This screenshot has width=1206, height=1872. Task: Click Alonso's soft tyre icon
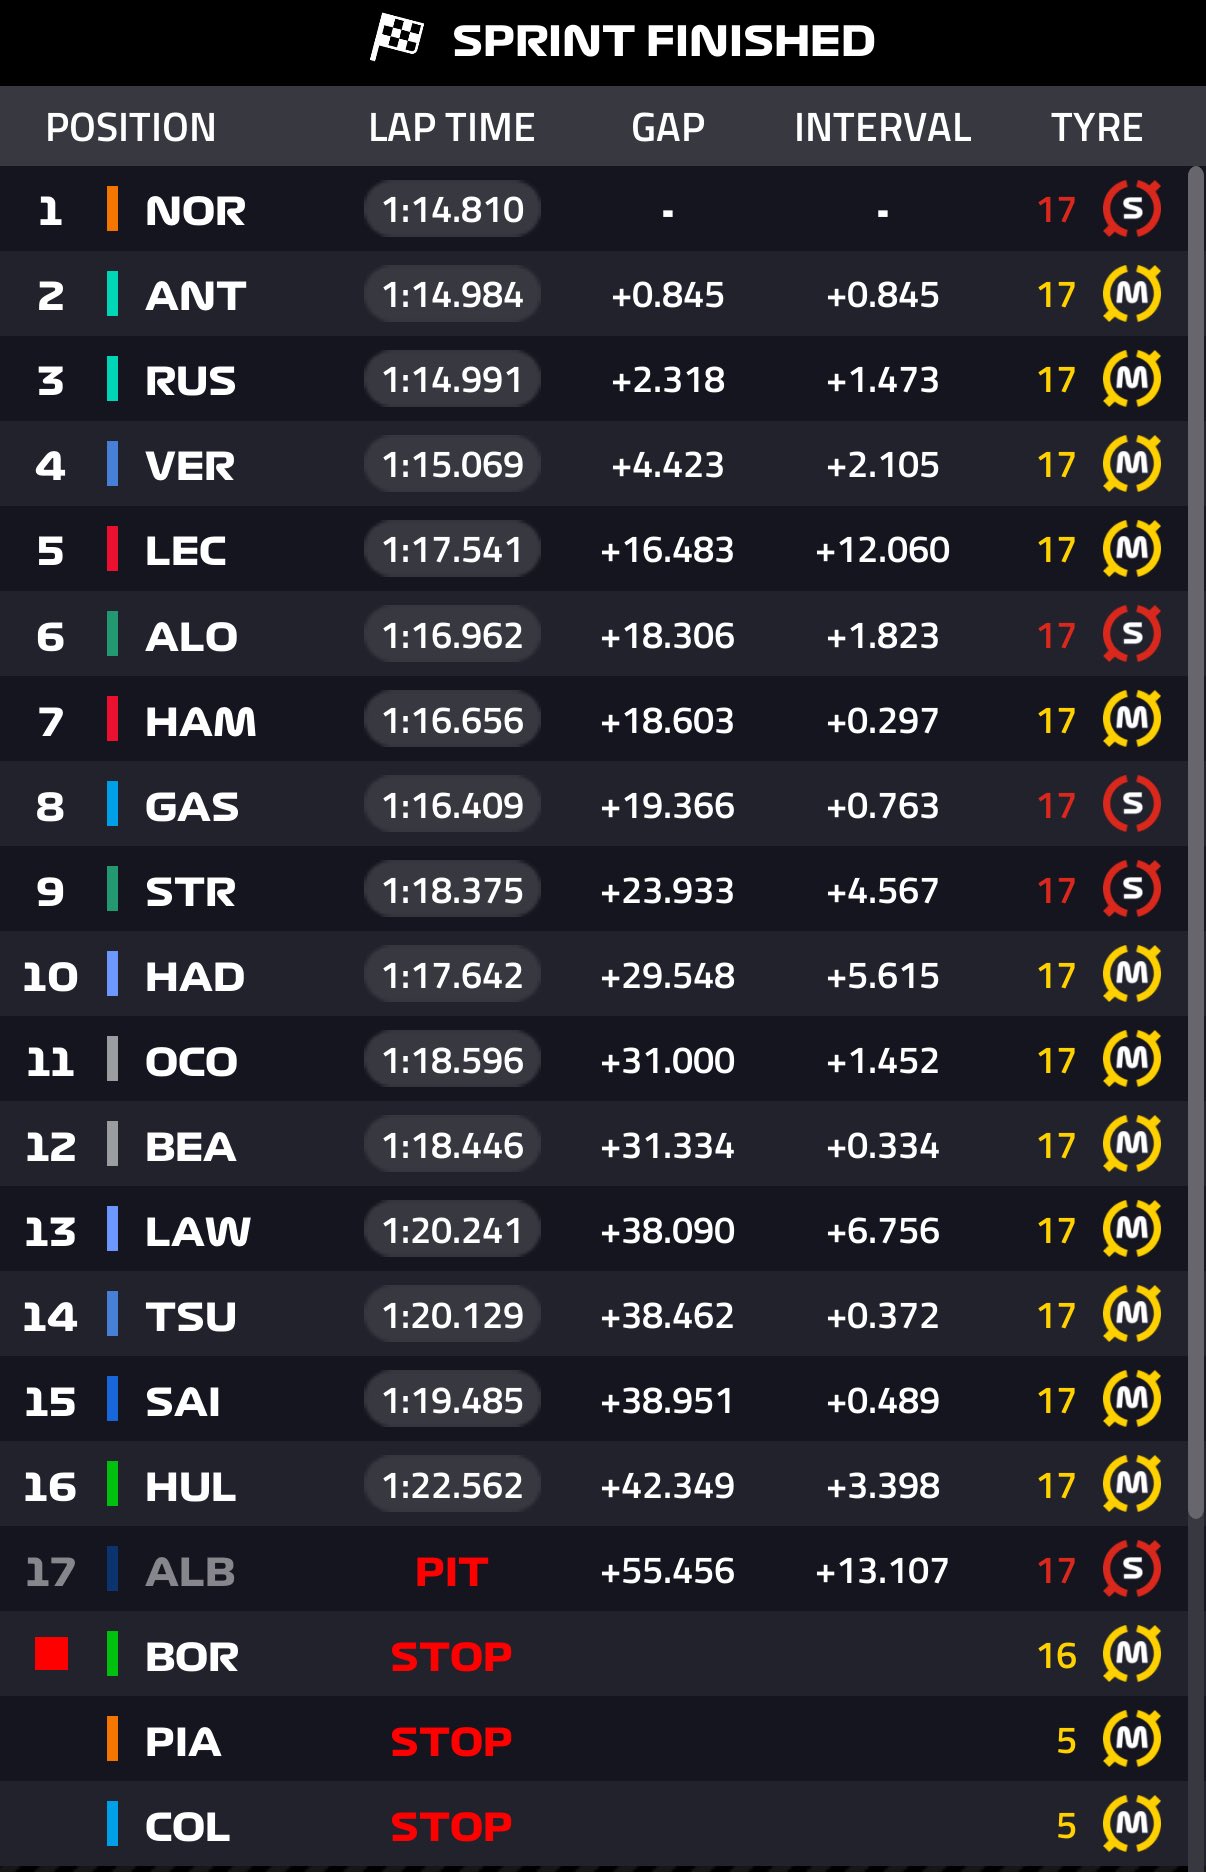[1131, 634]
